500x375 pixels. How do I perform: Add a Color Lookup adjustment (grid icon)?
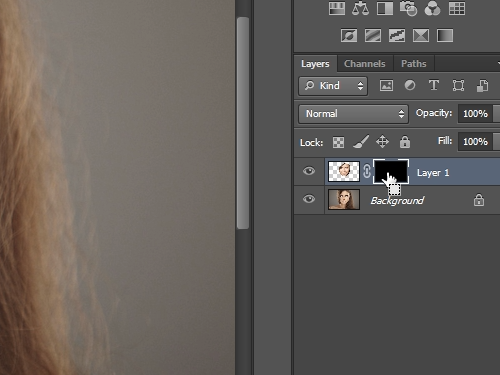pyautogui.click(x=457, y=8)
